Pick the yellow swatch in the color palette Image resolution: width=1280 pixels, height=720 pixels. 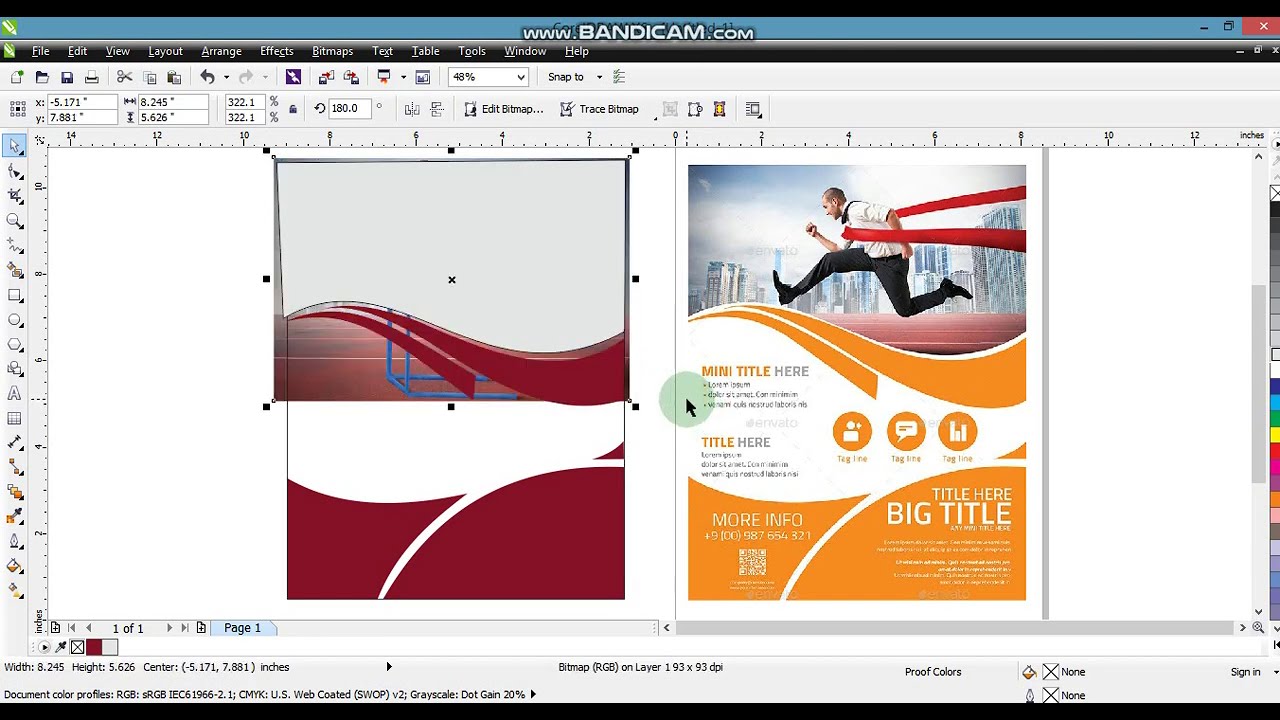[1275, 434]
